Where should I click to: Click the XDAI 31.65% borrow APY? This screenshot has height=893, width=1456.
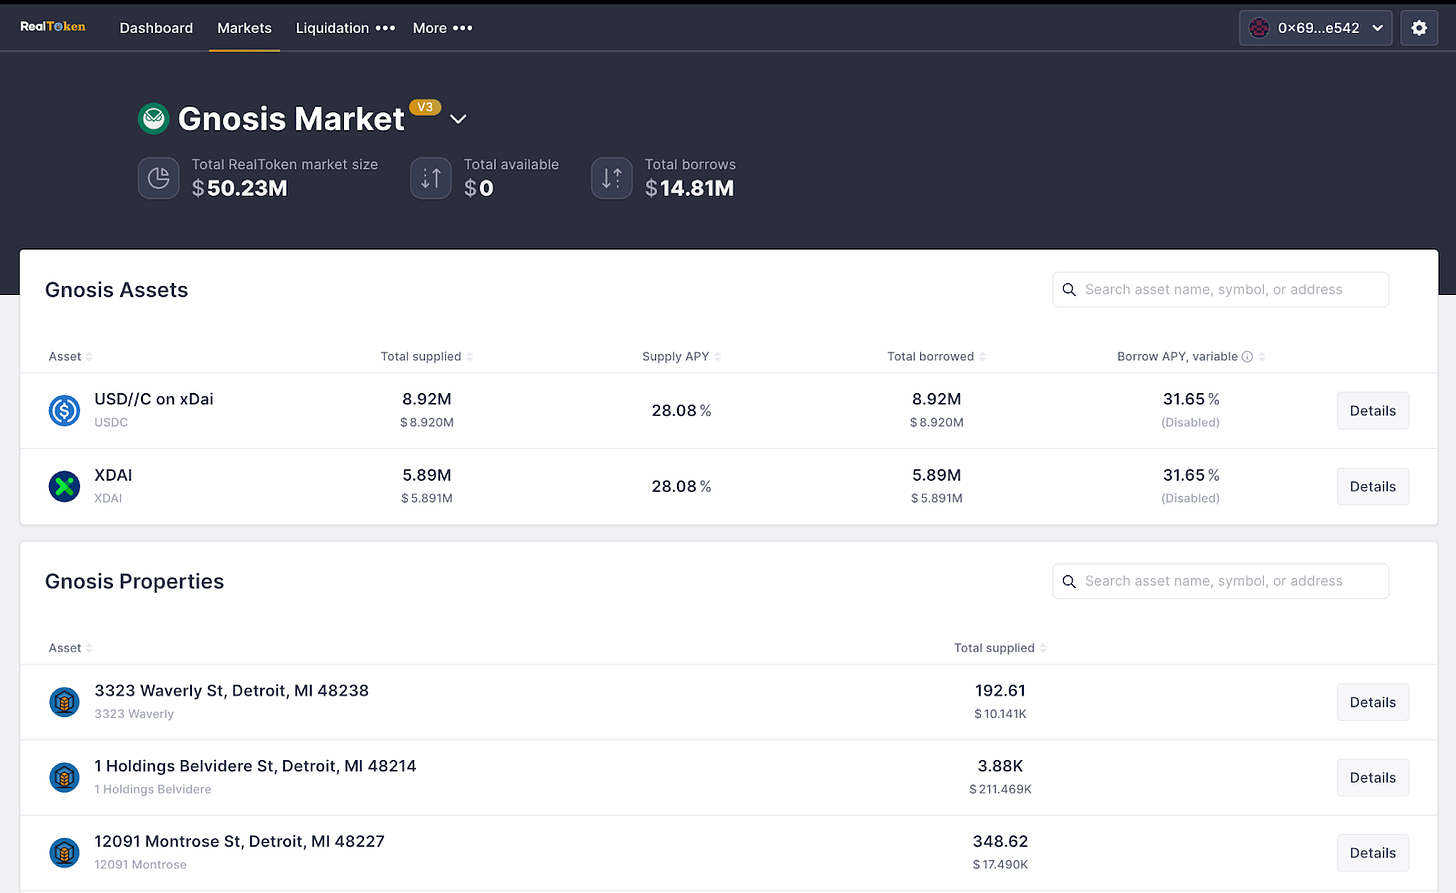coord(1191,475)
